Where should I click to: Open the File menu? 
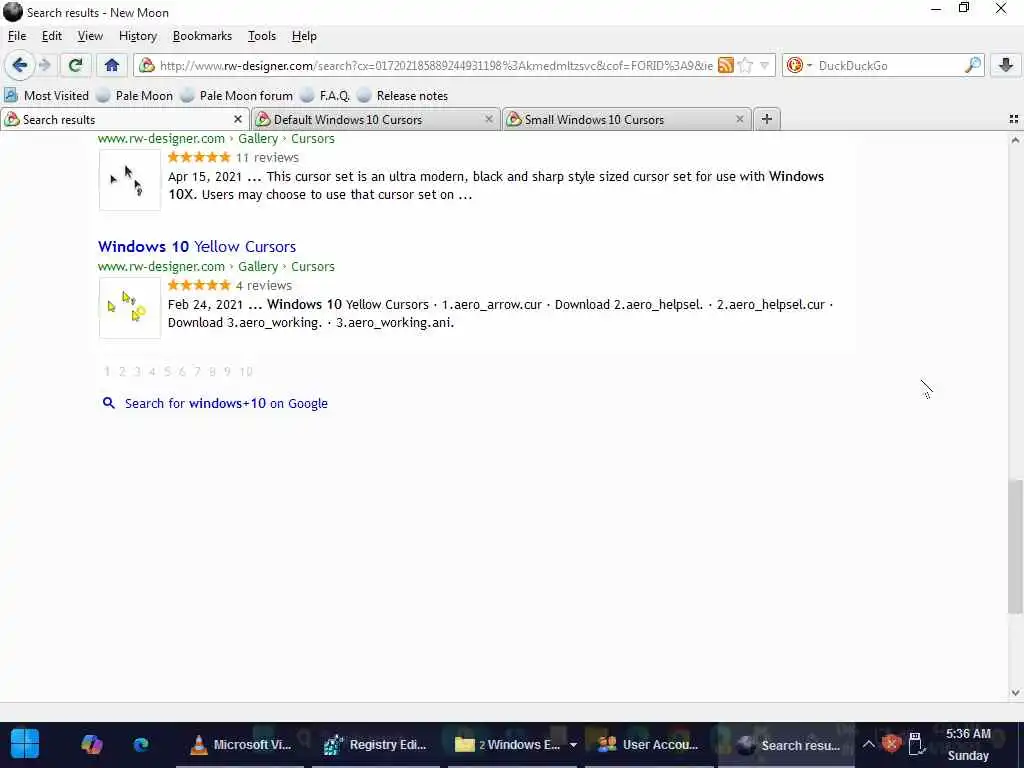click(x=17, y=36)
